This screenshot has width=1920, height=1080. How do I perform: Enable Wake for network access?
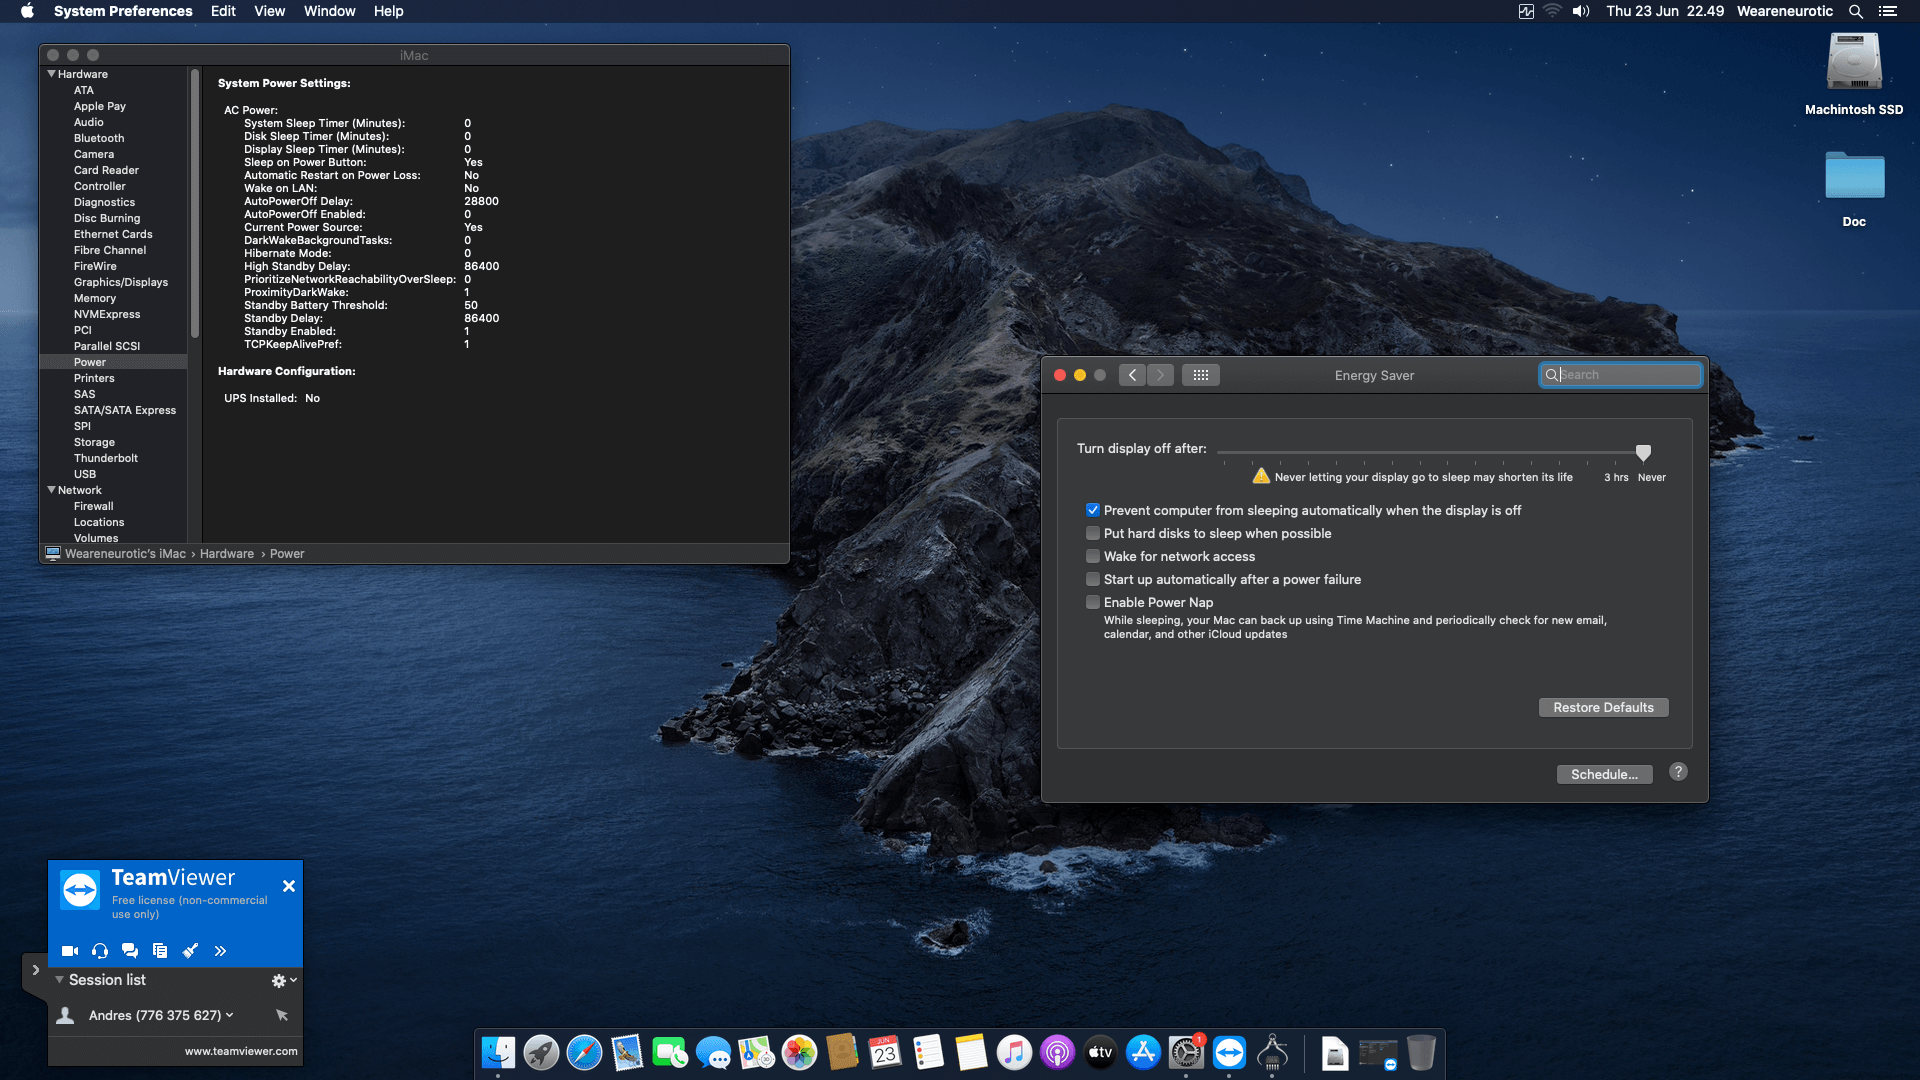pos(1093,556)
